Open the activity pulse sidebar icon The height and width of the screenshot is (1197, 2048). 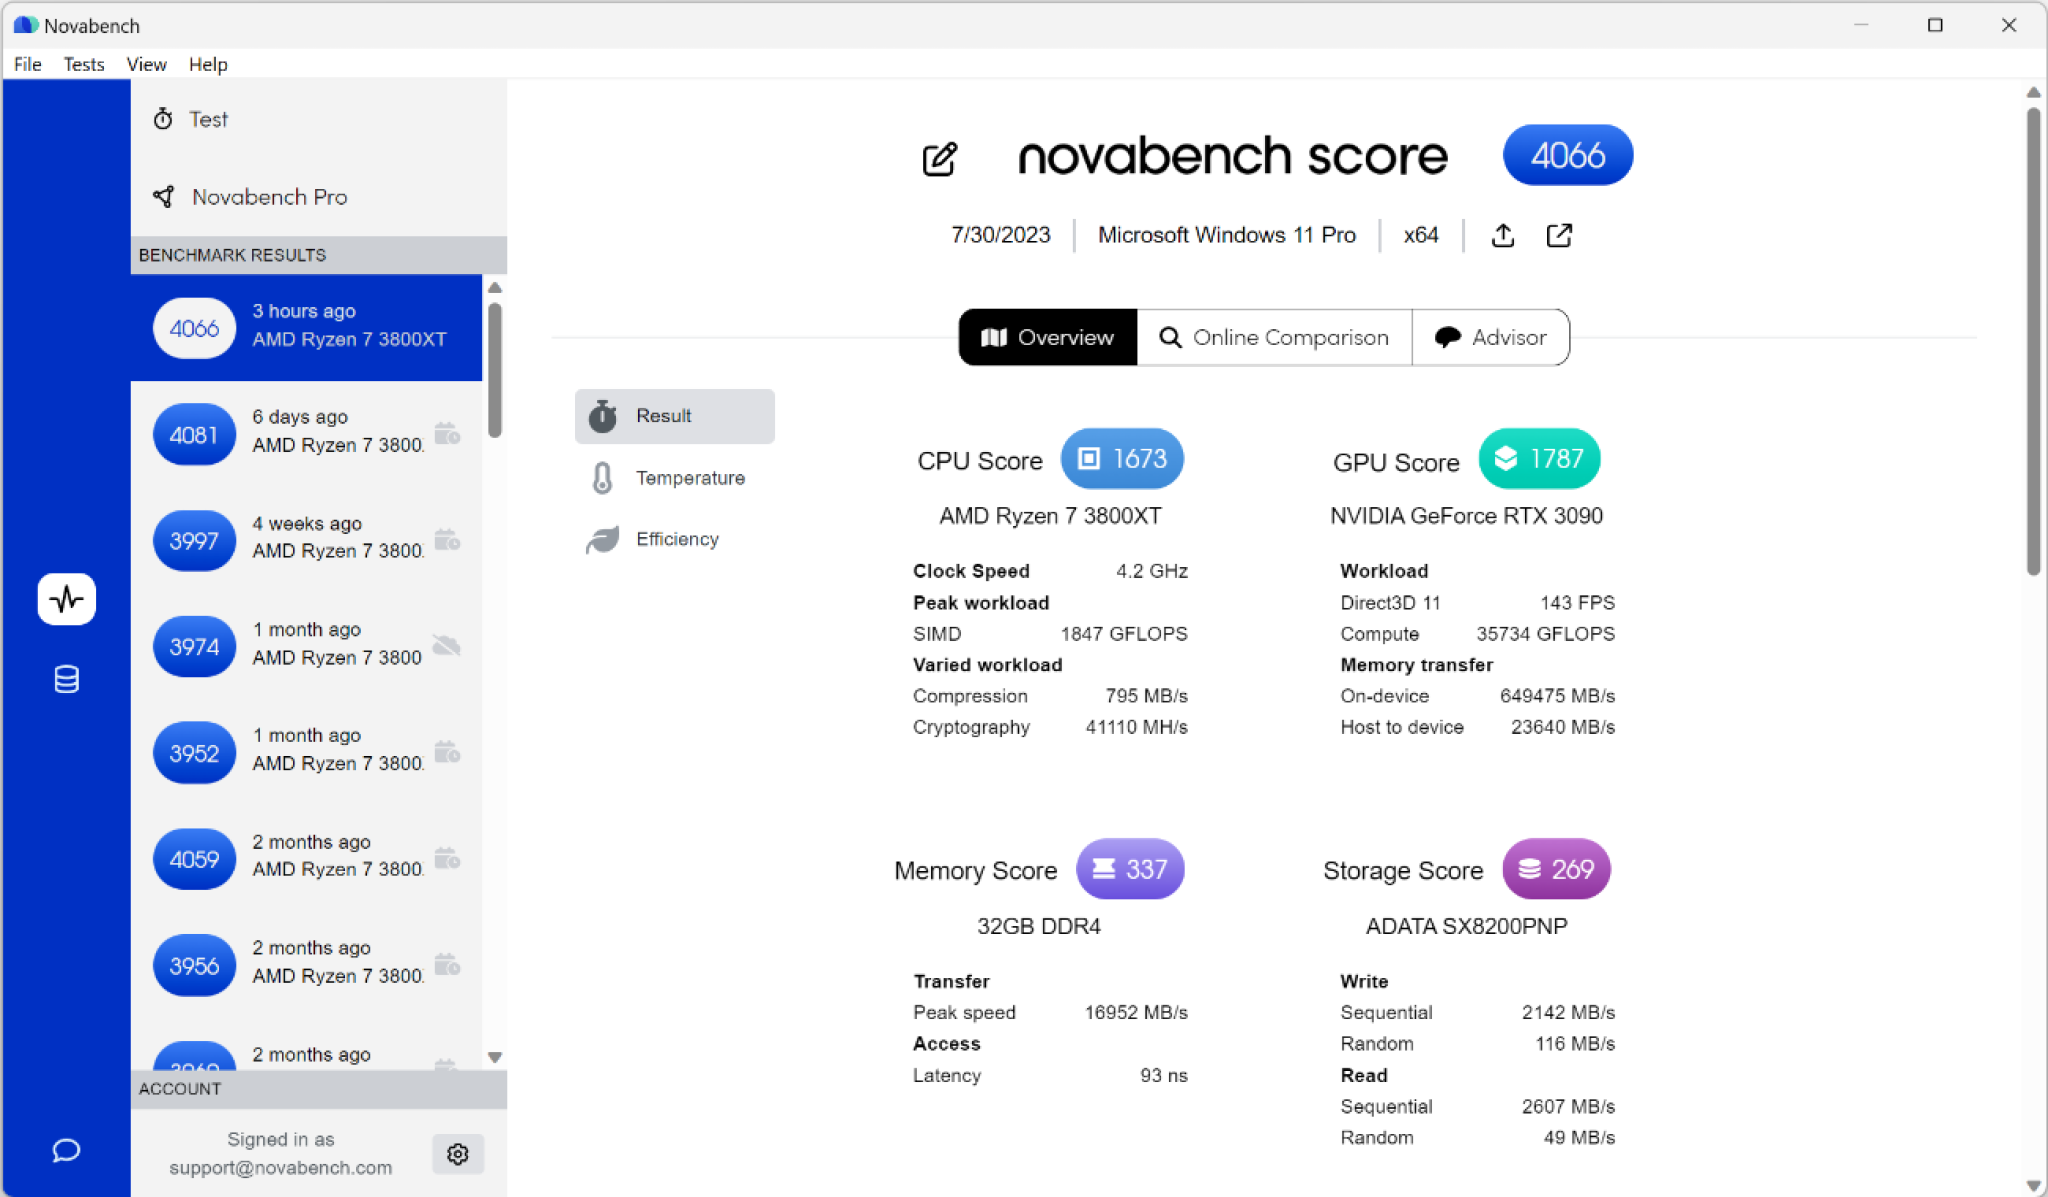click(x=66, y=599)
